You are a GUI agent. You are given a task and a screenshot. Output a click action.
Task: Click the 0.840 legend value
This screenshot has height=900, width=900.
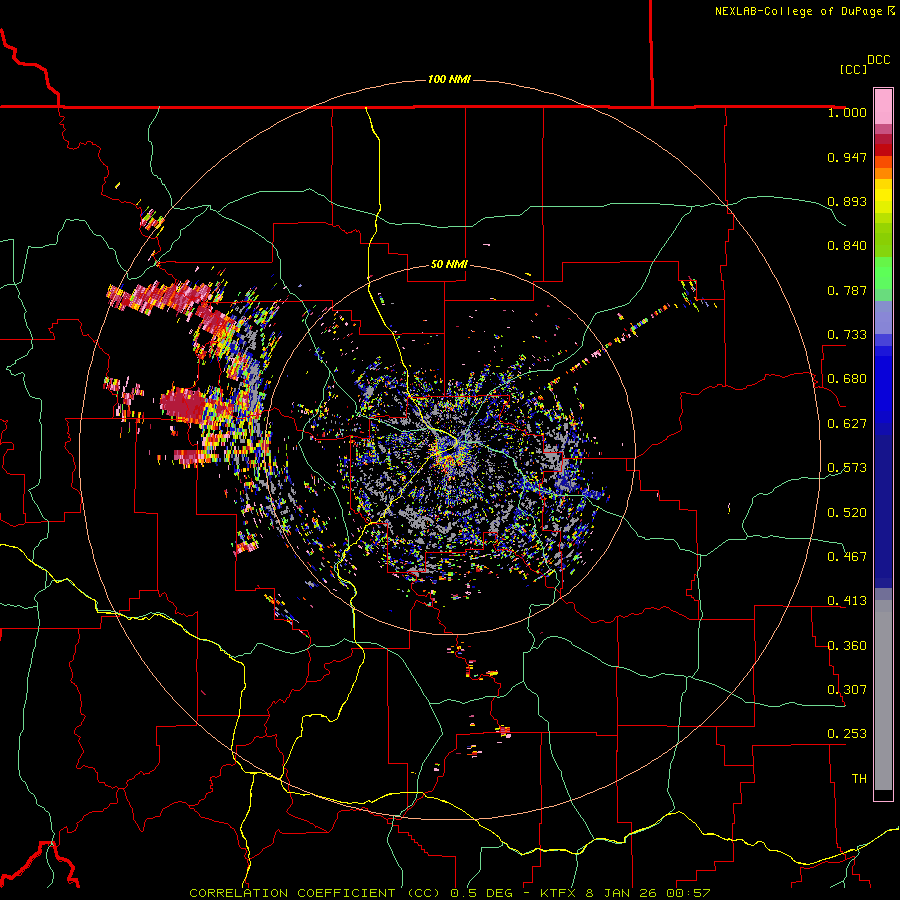click(847, 246)
